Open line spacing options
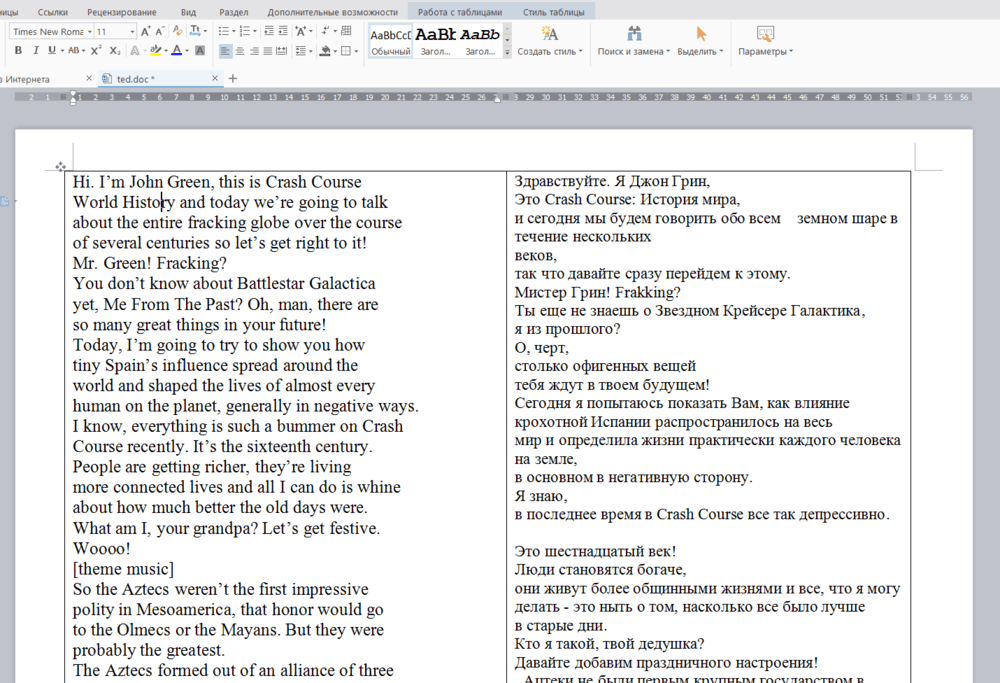Image resolution: width=1000 pixels, height=683 pixels. point(301,51)
